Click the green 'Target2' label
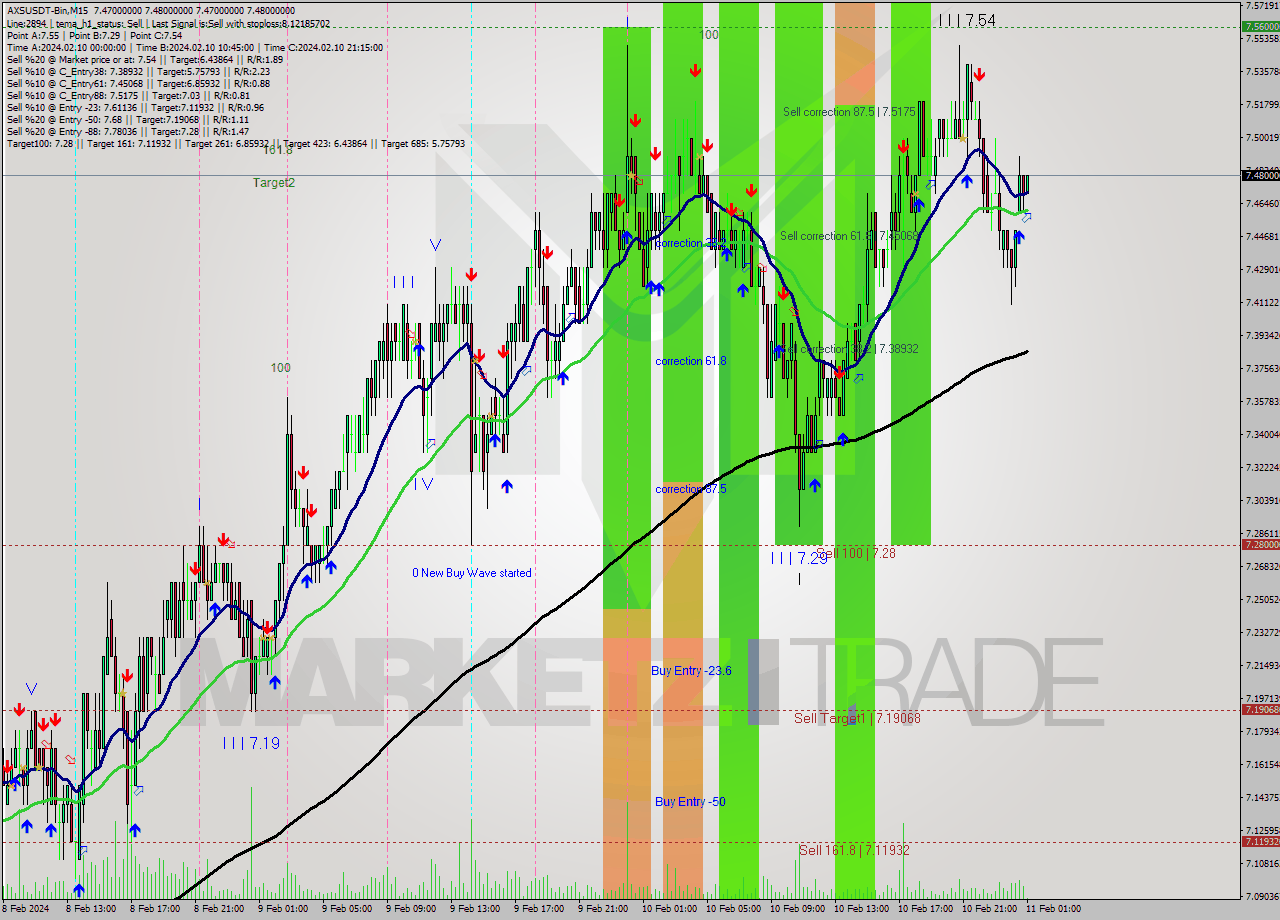The height and width of the screenshot is (920, 1280). click(x=273, y=183)
